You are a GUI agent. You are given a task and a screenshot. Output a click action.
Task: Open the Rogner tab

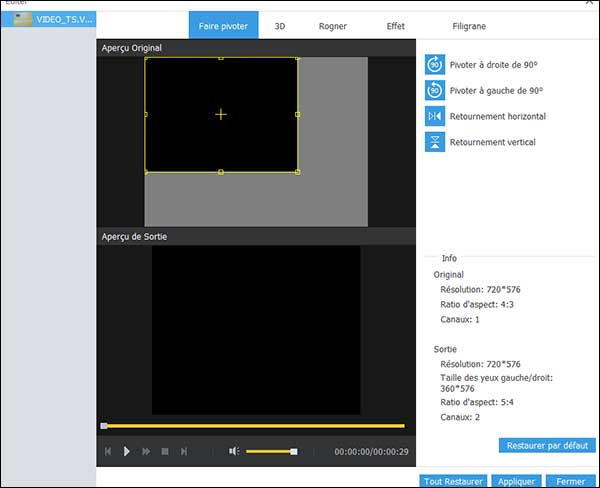pyautogui.click(x=333, y=26)
